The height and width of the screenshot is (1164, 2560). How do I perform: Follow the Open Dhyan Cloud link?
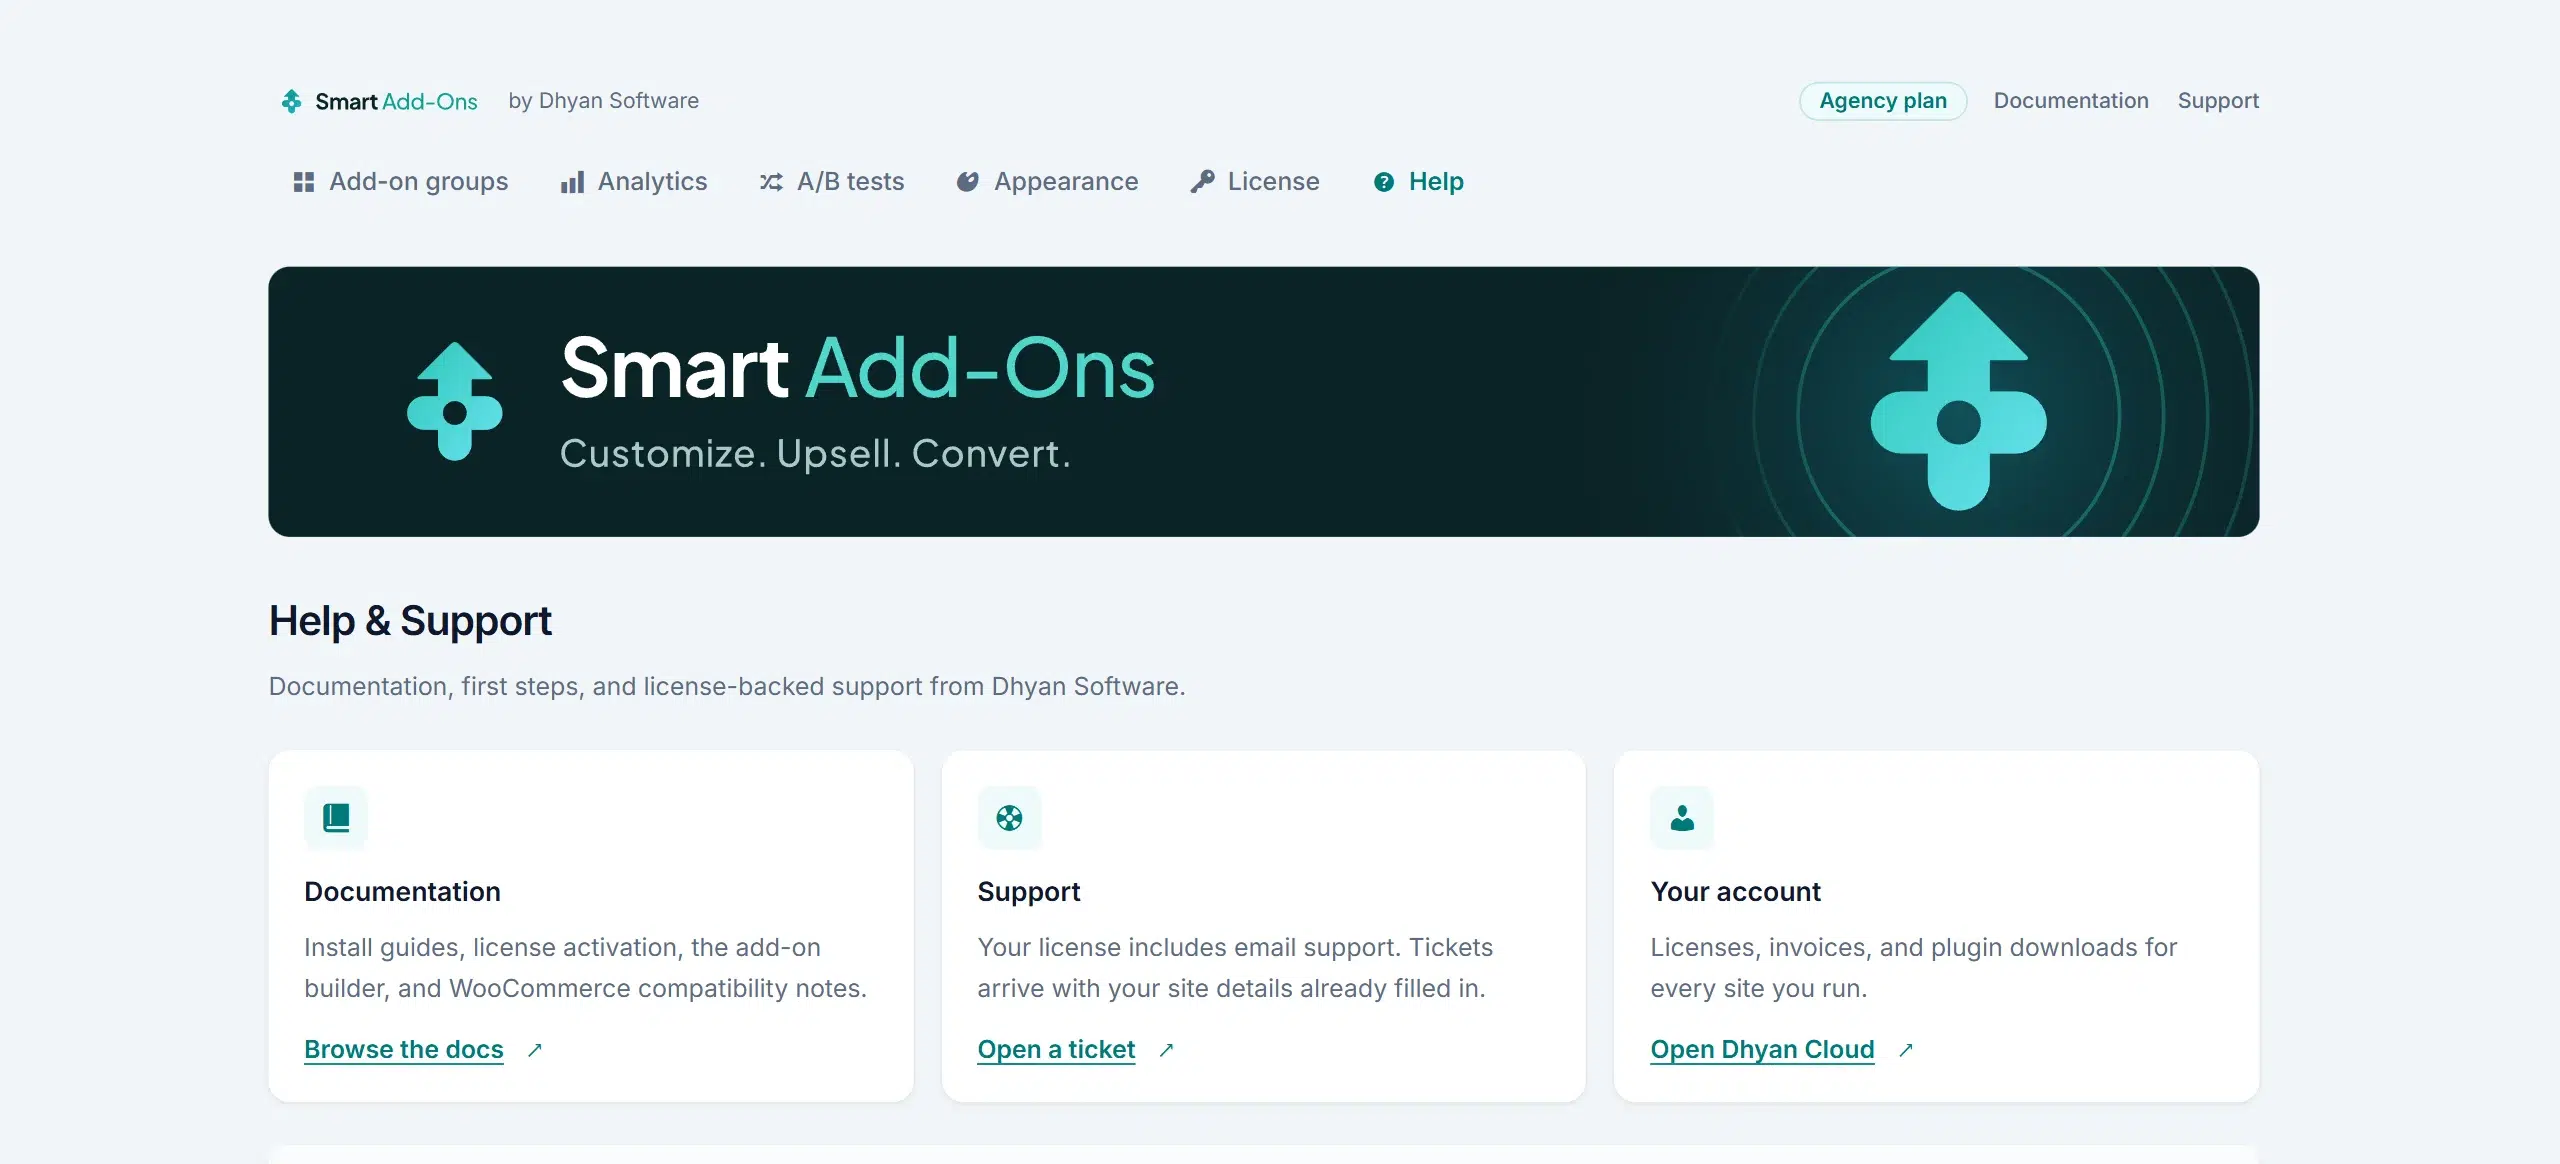(x=1762, y=1050)
